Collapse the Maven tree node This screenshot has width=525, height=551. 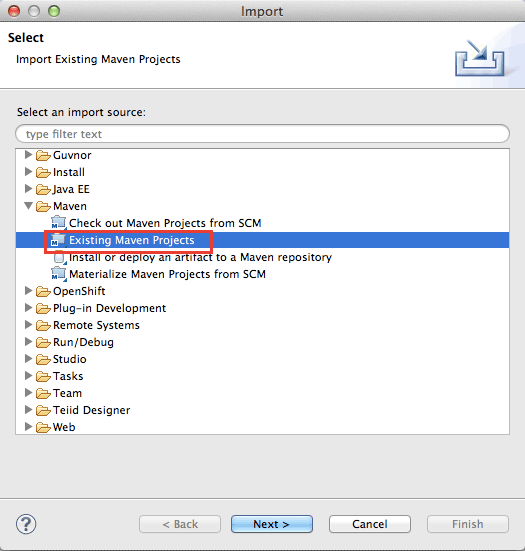[29, 206]
